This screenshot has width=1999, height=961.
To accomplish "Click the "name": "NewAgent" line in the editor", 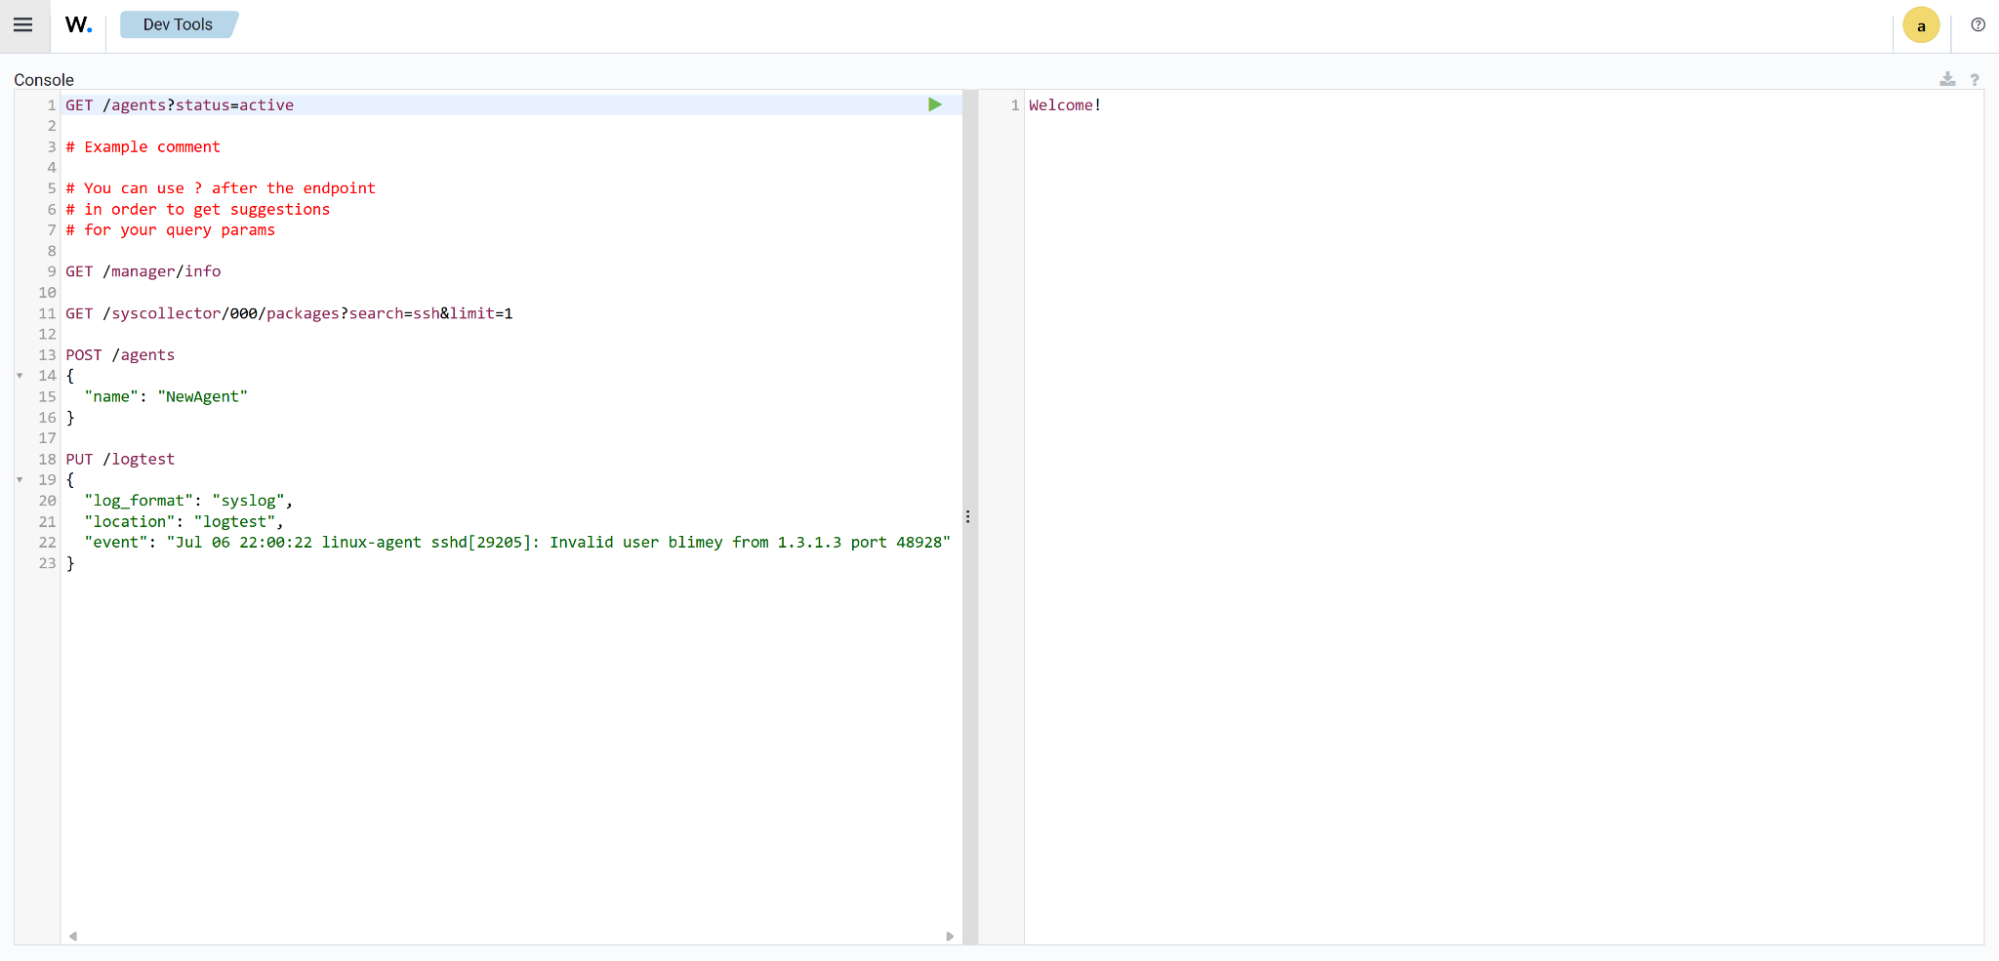I will 166,397.
